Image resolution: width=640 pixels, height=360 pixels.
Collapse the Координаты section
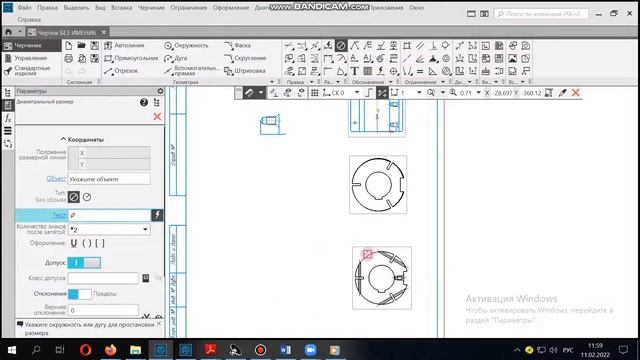[x=63, y=139]
